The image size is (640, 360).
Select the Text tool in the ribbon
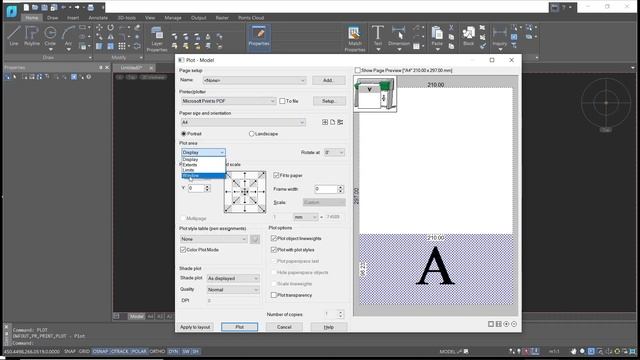(x=378, y=36)
